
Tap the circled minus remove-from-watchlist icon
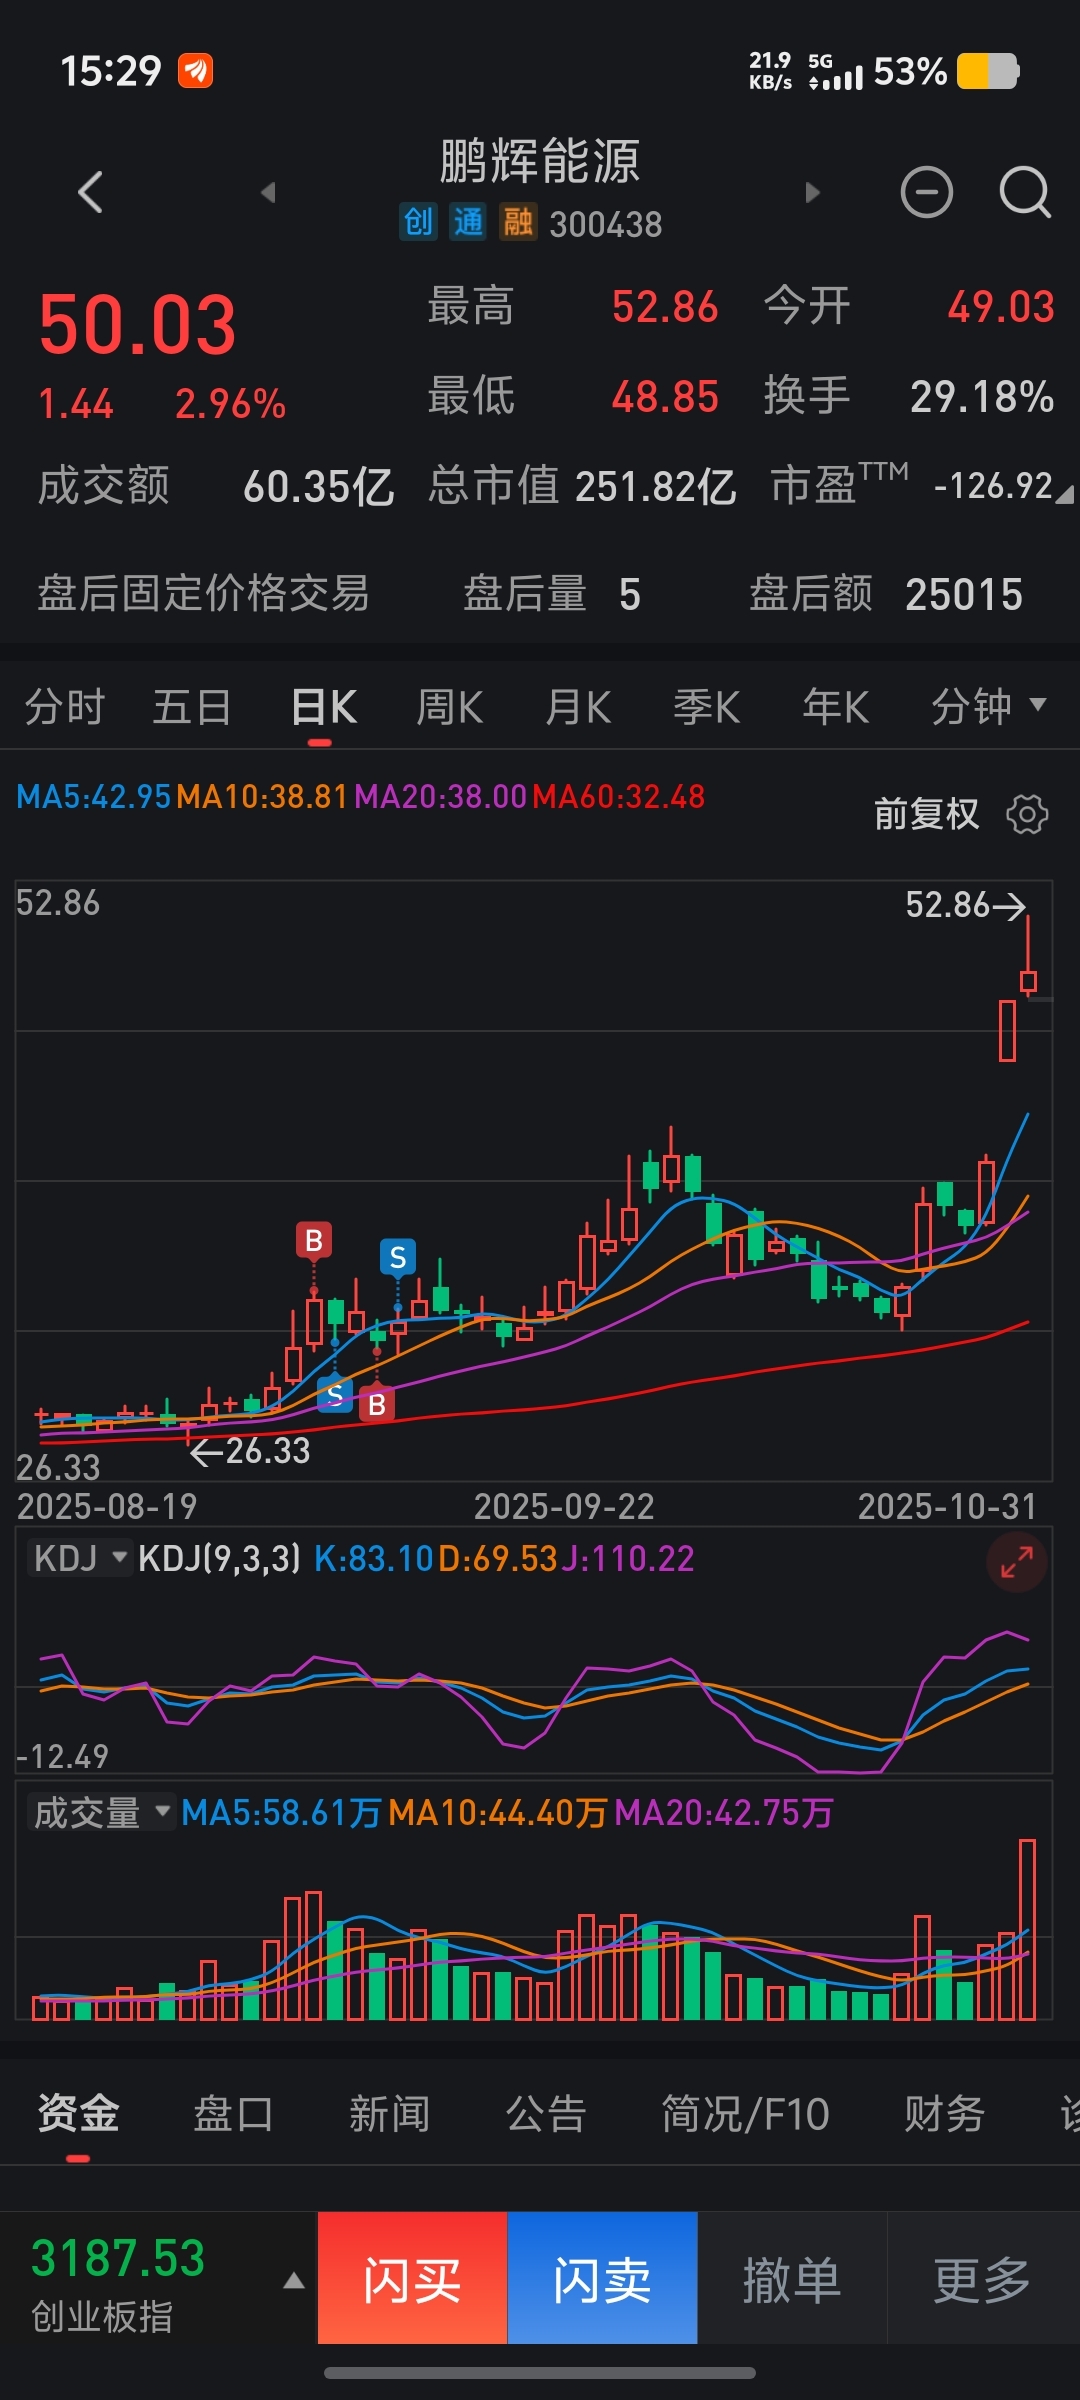coord(927,192)
